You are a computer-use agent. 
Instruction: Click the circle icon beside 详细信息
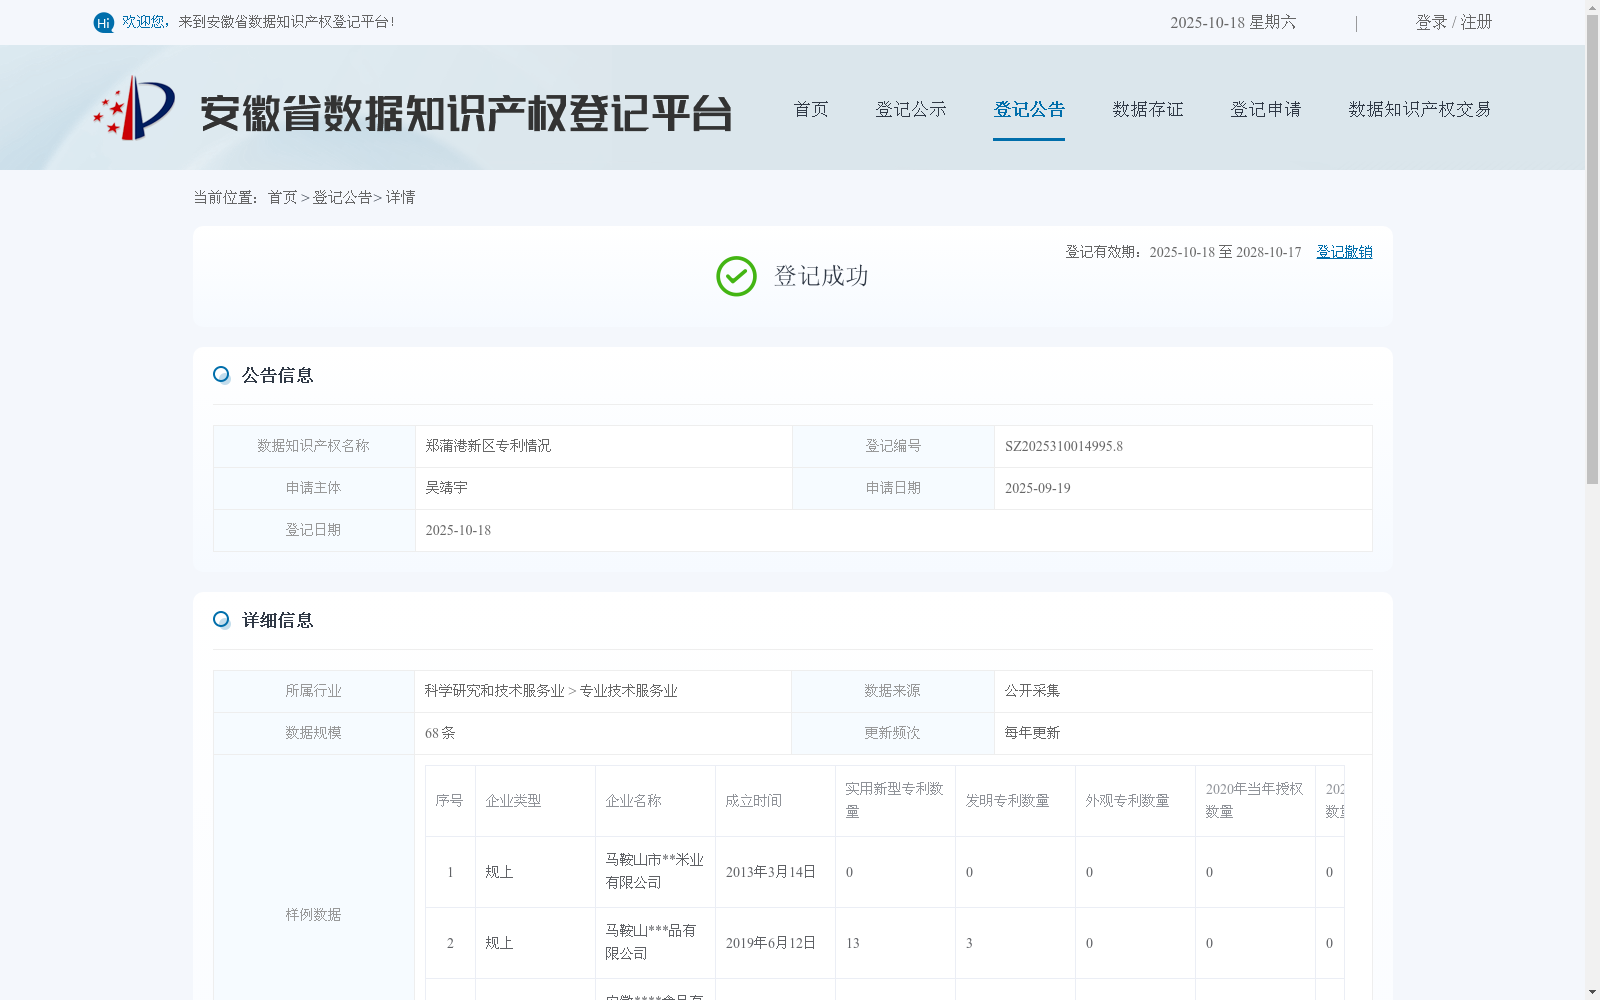221,620
